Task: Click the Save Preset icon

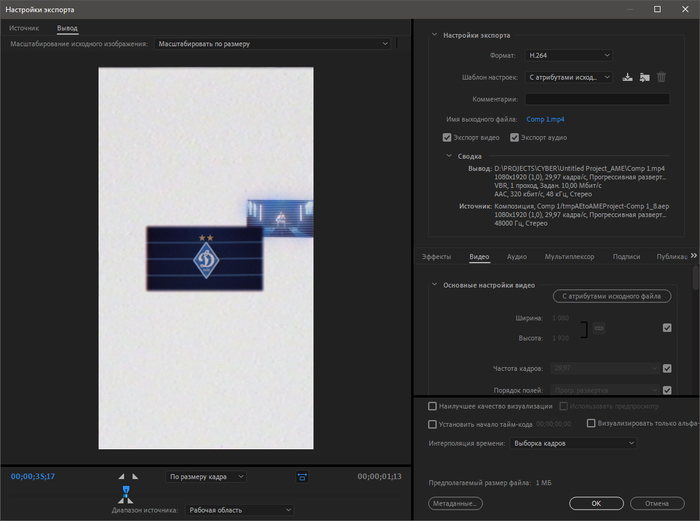Action: coord(627,77)
